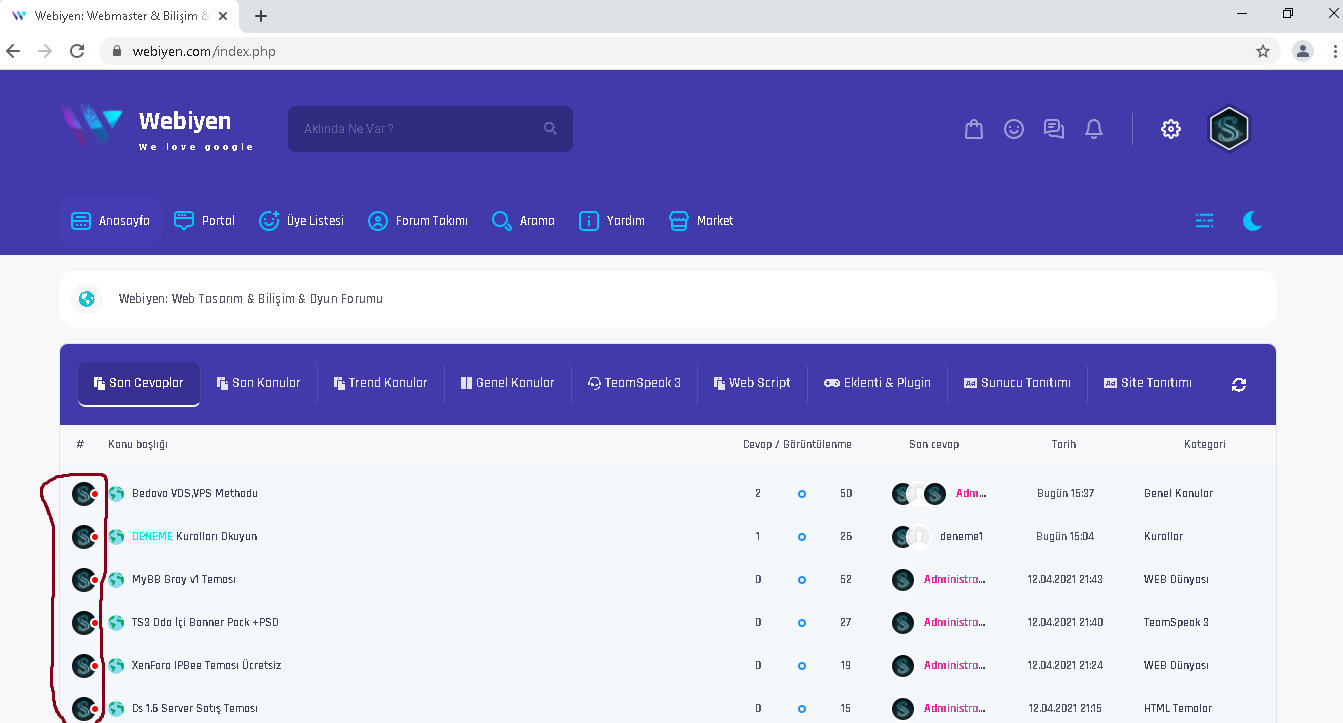
Task: Open Arama in navigation
Action: click(523, 221)
